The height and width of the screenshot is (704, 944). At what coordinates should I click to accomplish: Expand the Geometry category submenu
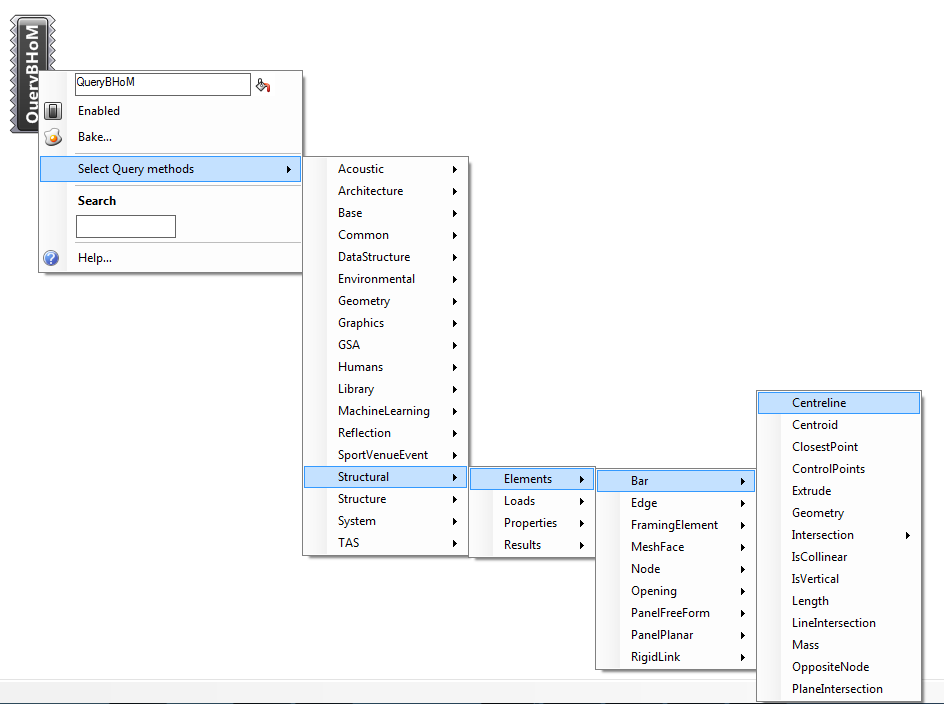tap(385, 301)
